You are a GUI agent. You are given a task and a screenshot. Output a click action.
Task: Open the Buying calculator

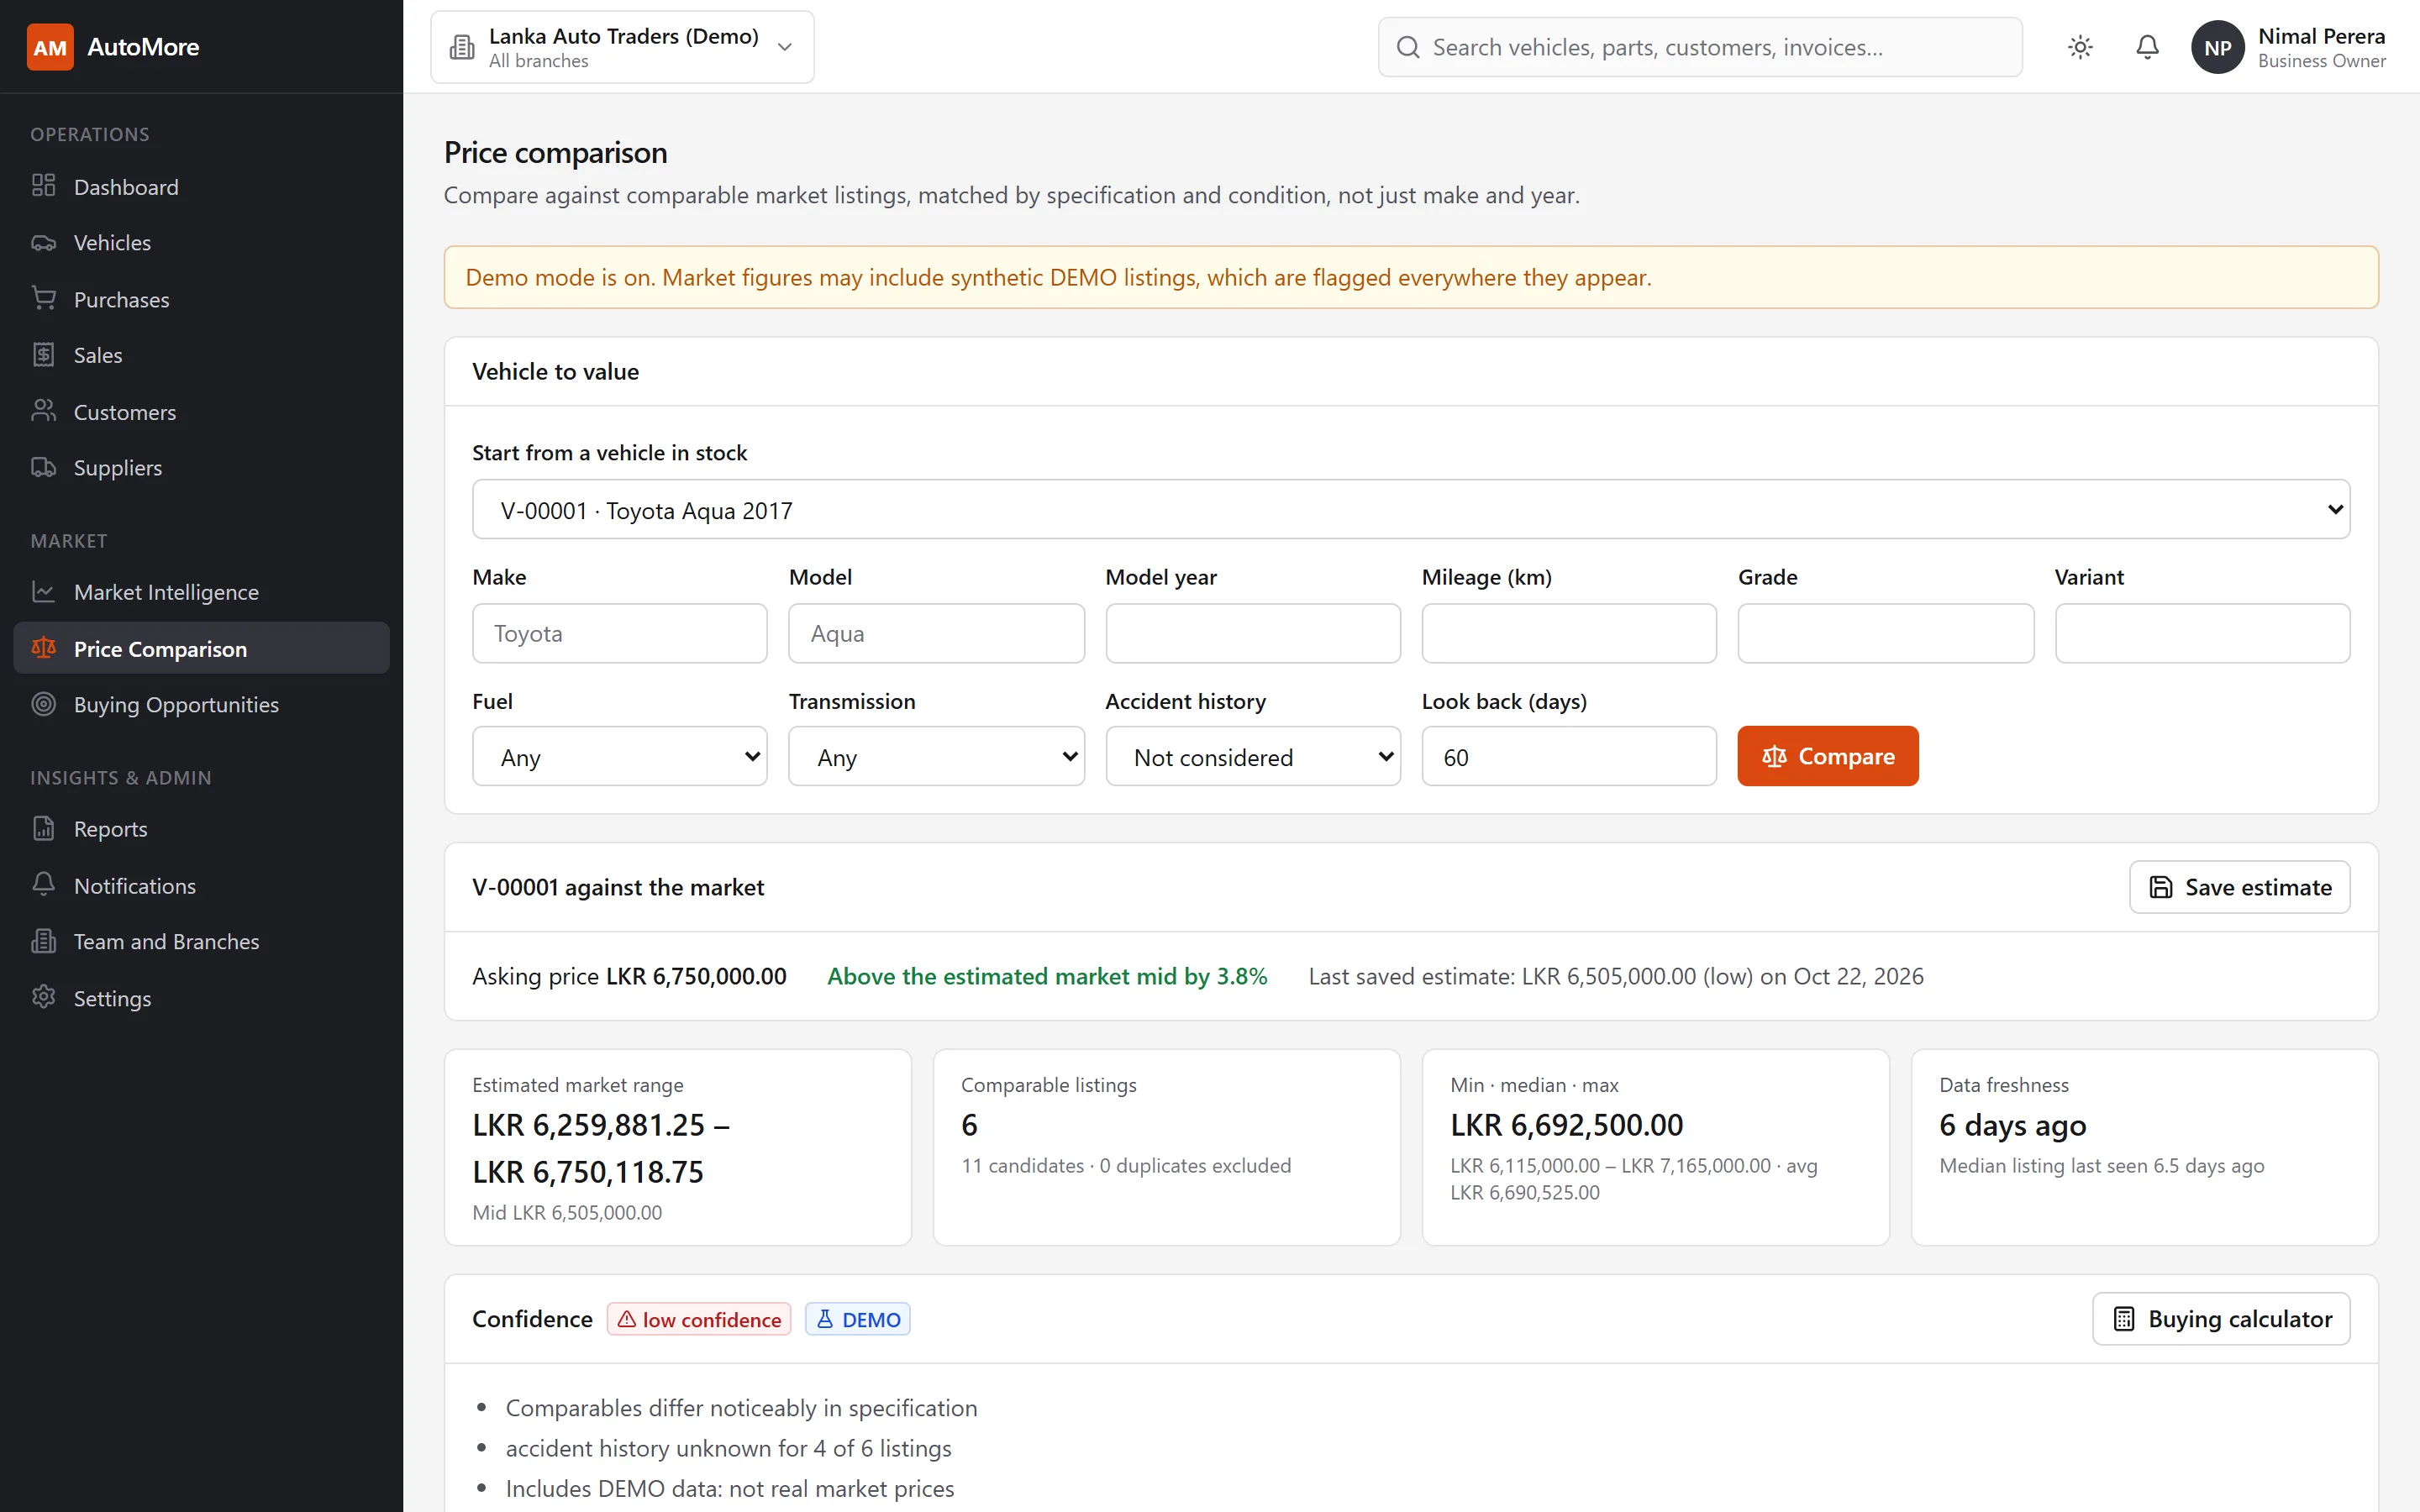click(2221, 1319)
